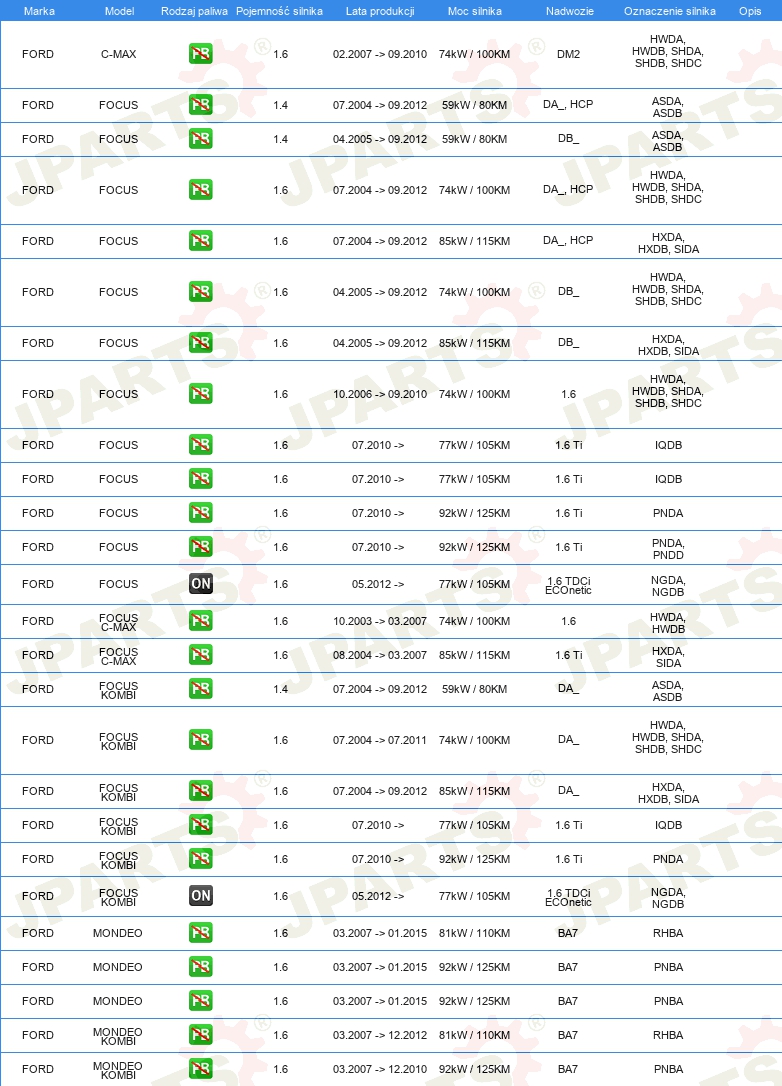This screenshot has width=782, height=1086.
Task: Click NGDA, NGDB in the non-Kombi Focus row
Action: (x=668, y=586)
